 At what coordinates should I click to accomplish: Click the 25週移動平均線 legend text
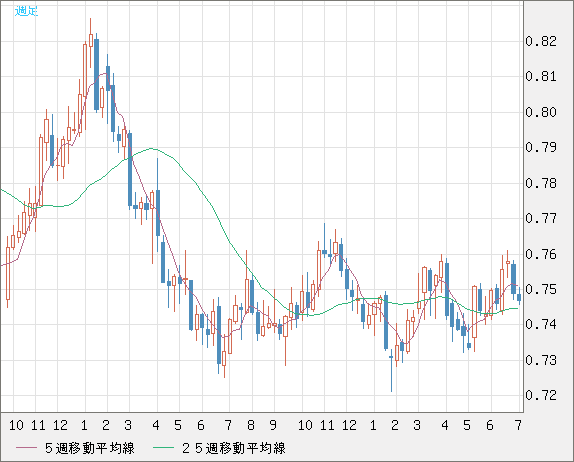pos(234,448)
